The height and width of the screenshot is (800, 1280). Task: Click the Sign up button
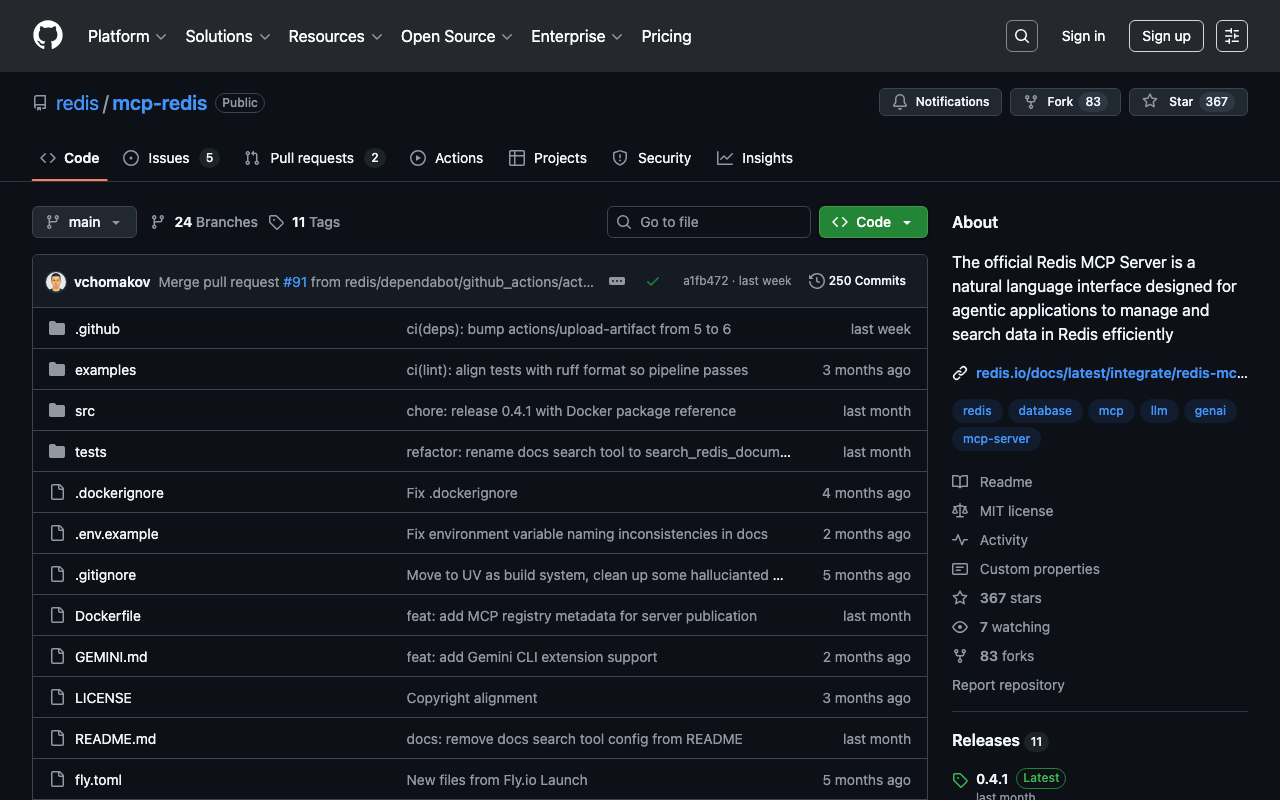click(1165, 36)
